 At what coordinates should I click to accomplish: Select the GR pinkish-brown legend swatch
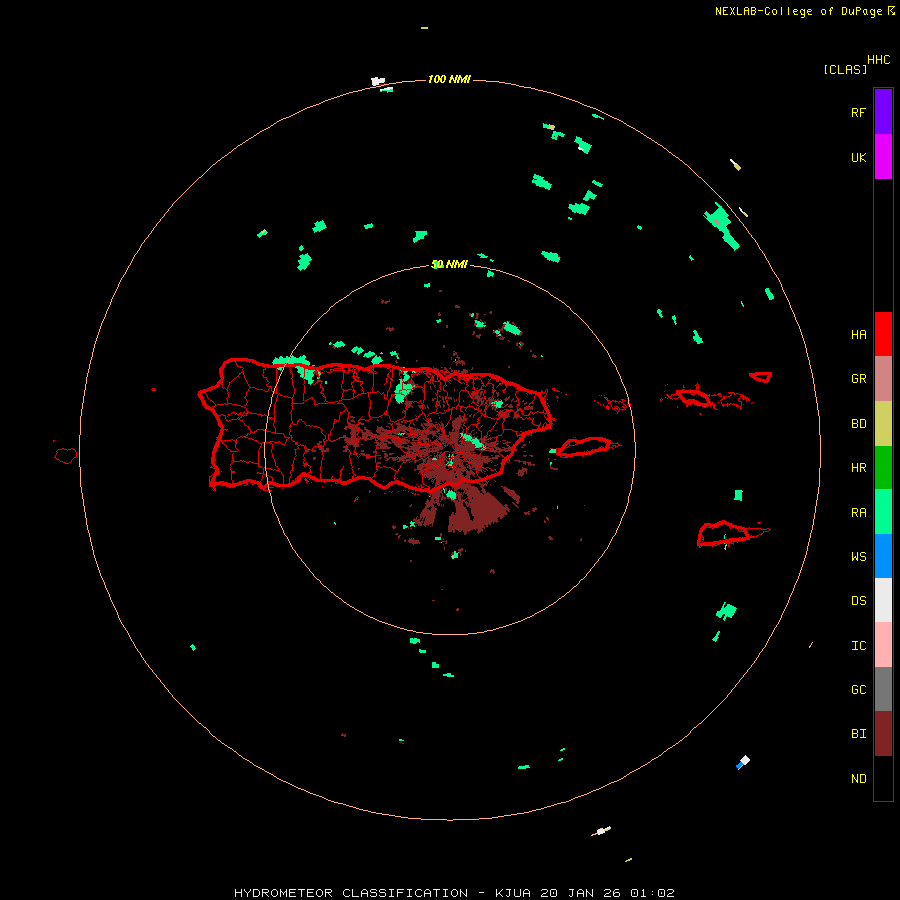883,379
